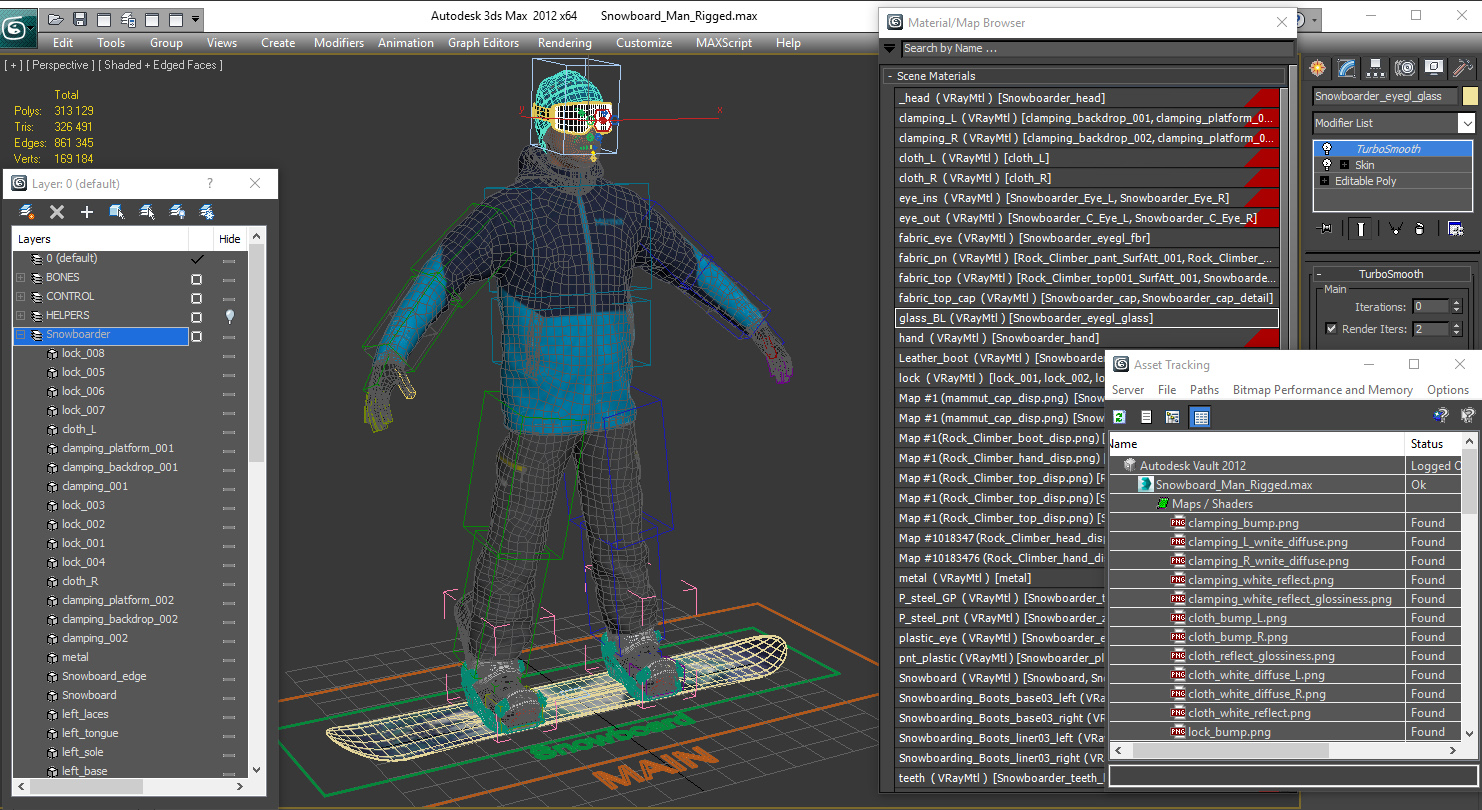Click Make Unique icon below modifier stack
This screenshot has height=810, width=1482.
(1395, 229)
